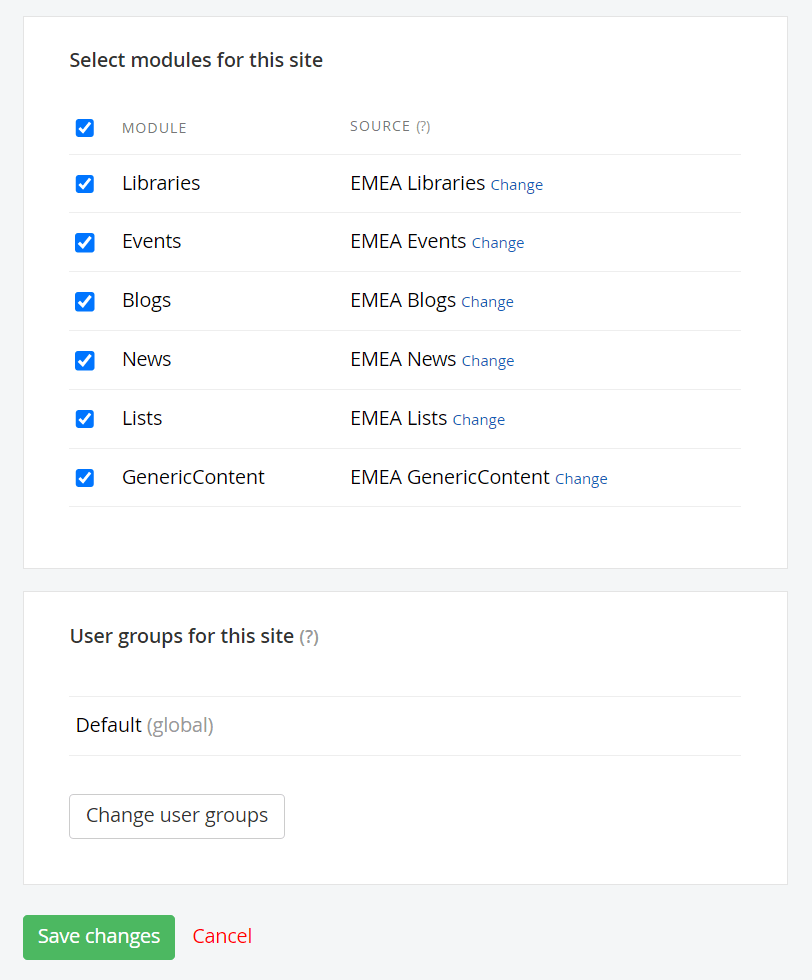Uncheck the Events module checkbox
This screenshot has width=812, height=980.
point(85,242)
